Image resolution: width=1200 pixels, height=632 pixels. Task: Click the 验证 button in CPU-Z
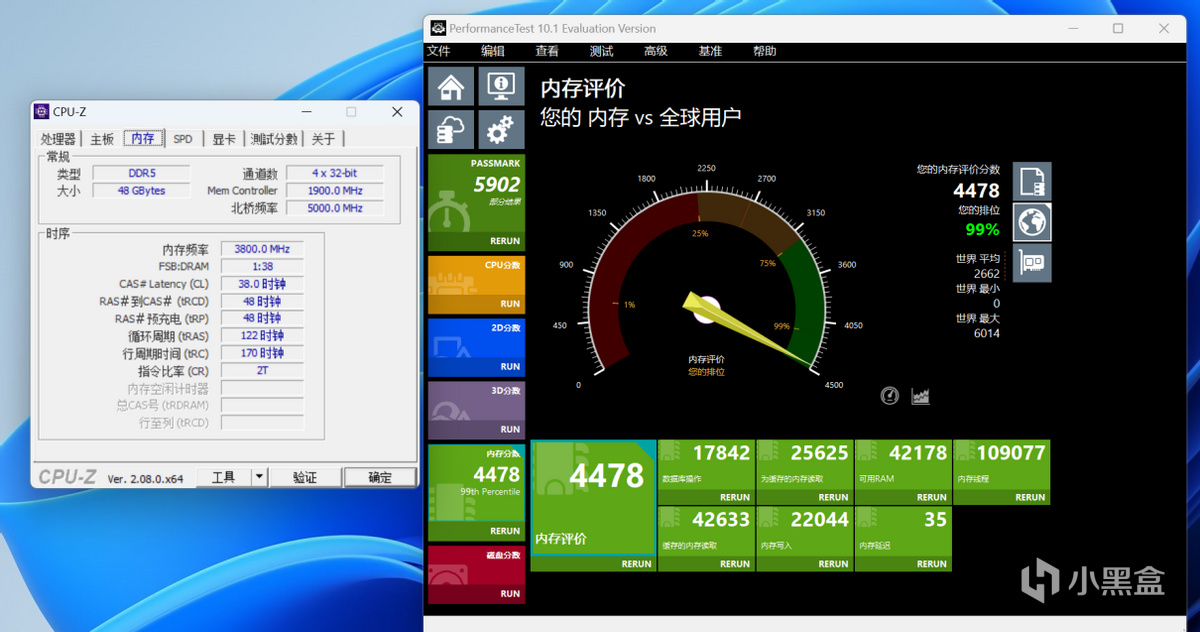coord(304,478)
